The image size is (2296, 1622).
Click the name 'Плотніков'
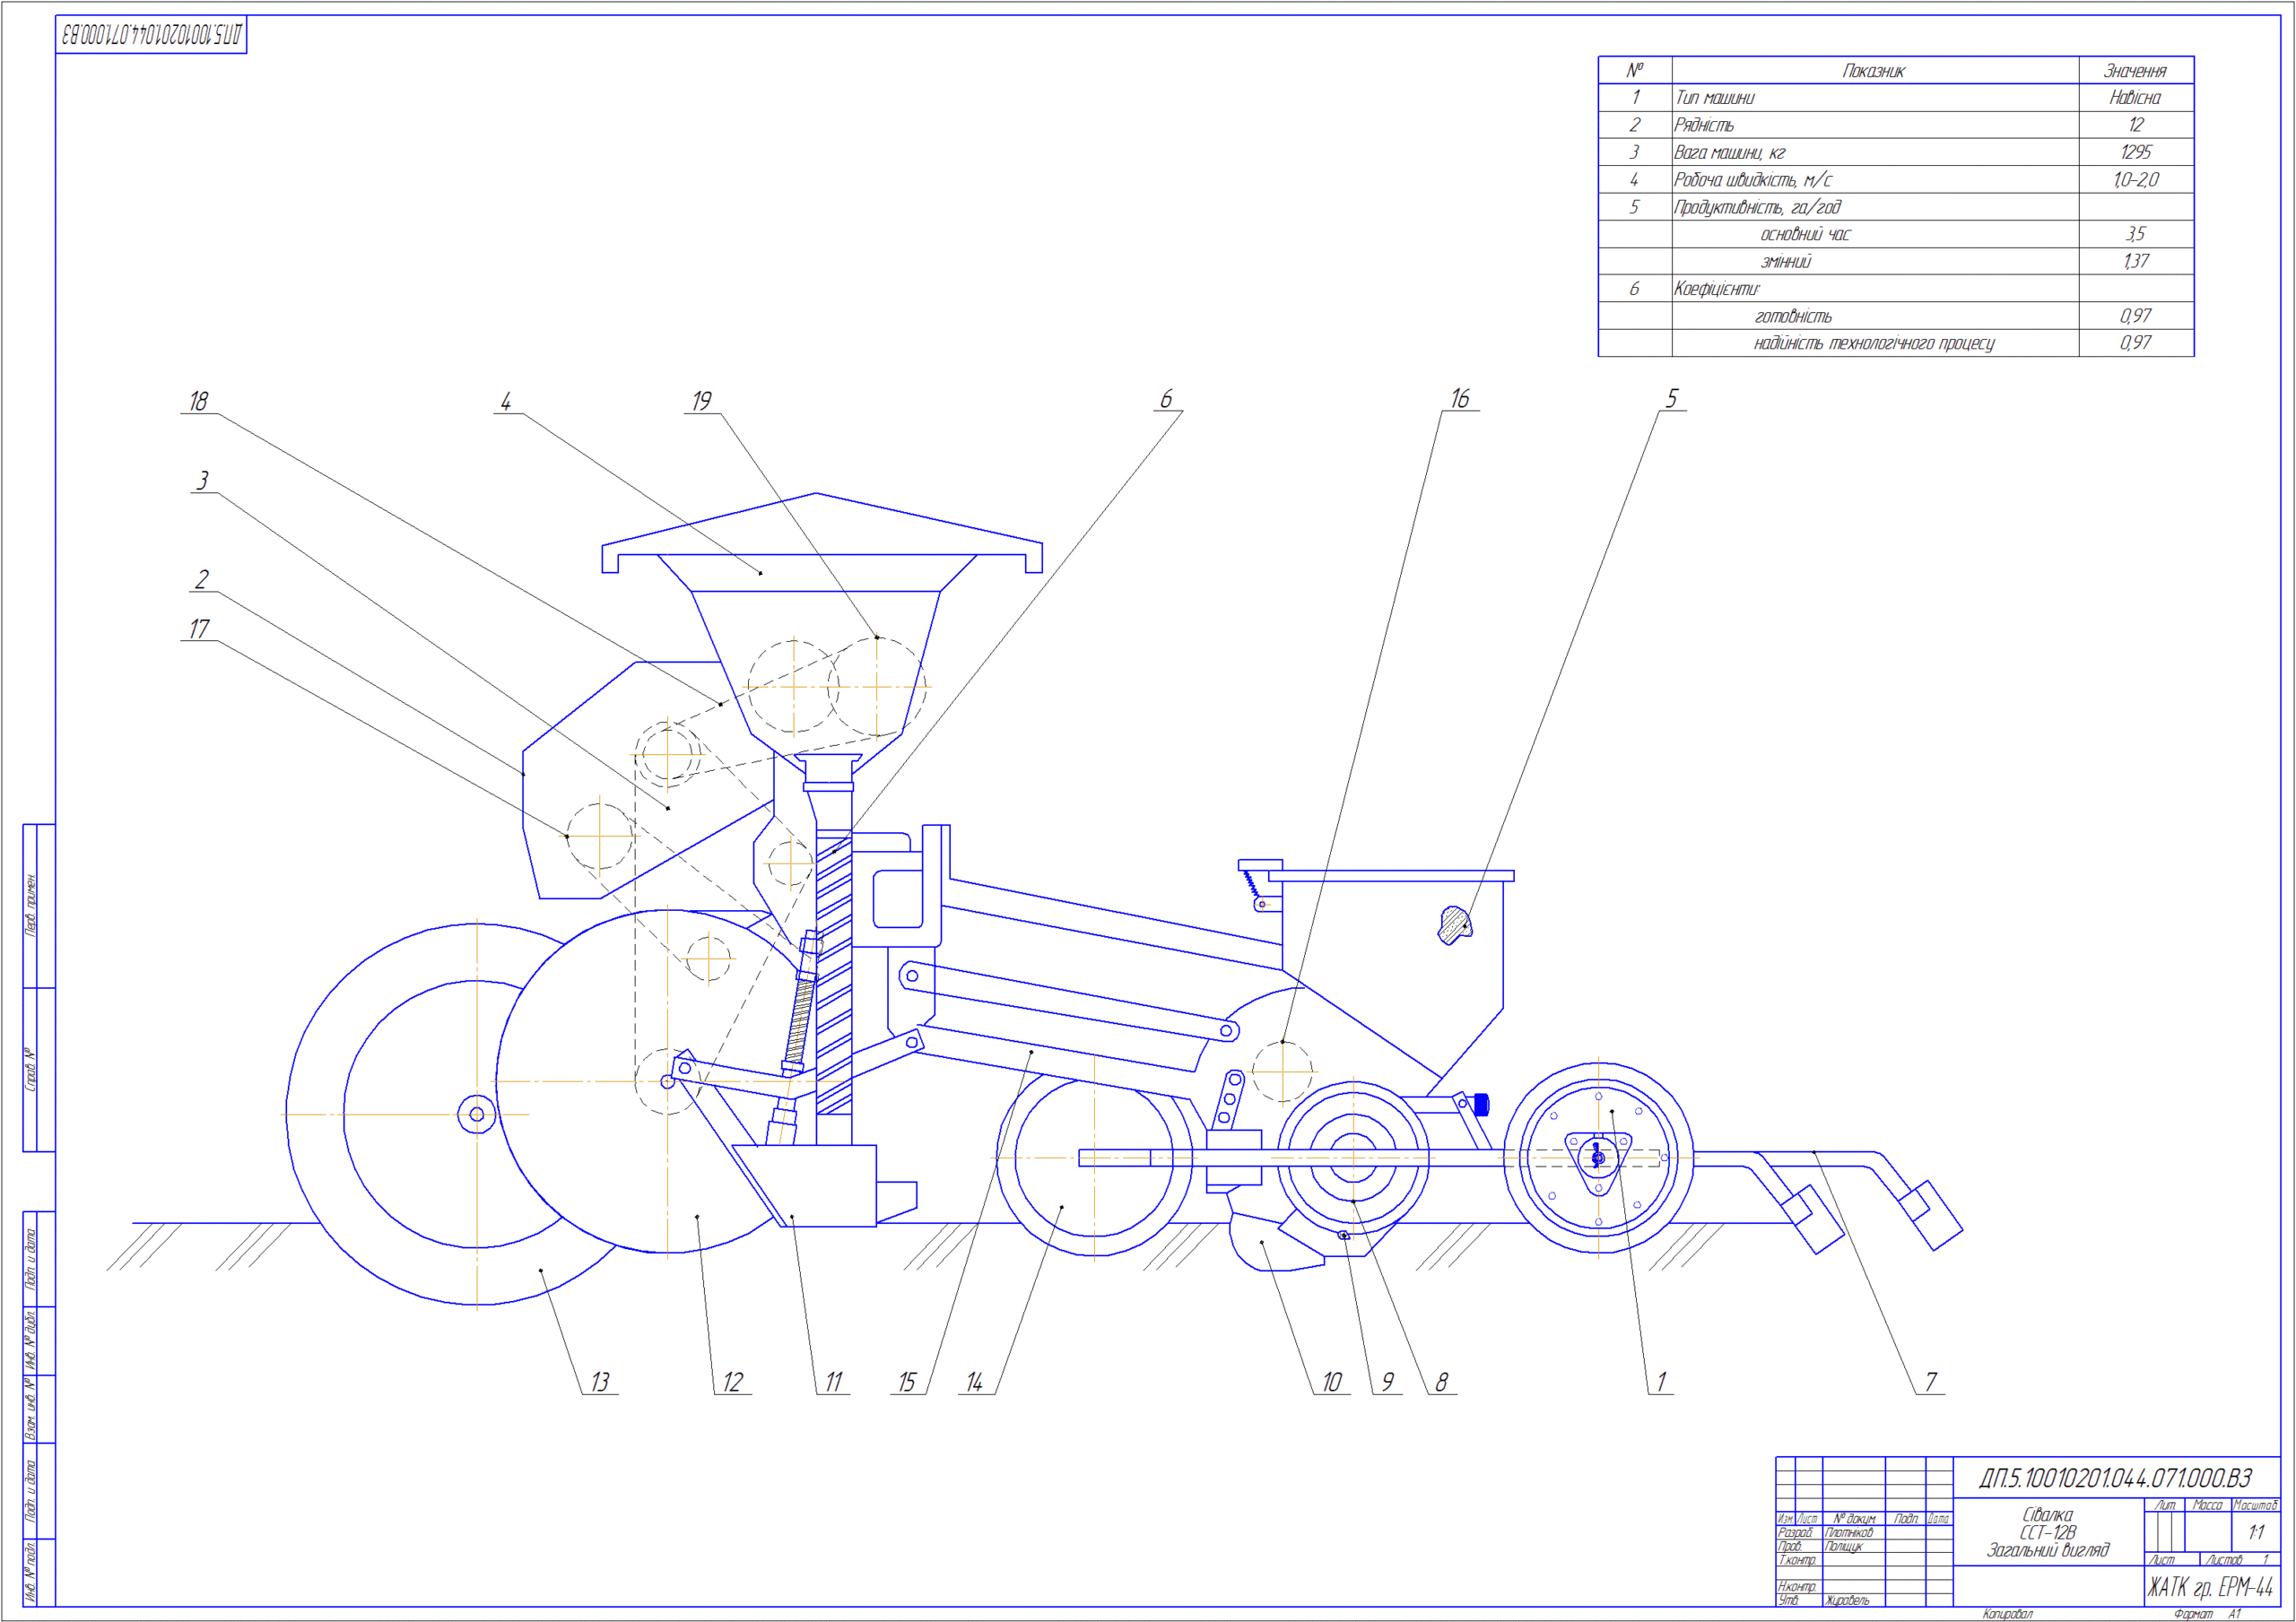tap(1848, 1532)
